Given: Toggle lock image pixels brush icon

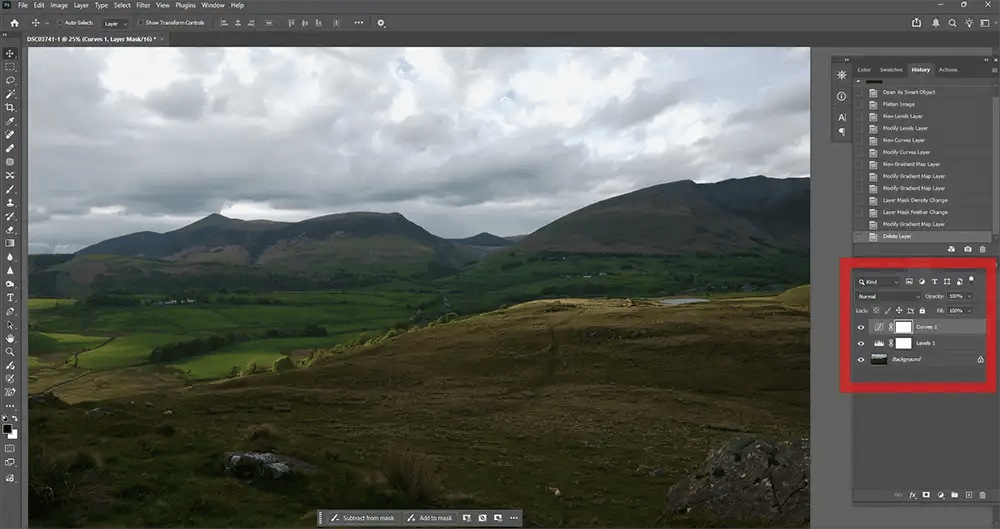Looking at the screenshot, I should (x=888, y=311).
